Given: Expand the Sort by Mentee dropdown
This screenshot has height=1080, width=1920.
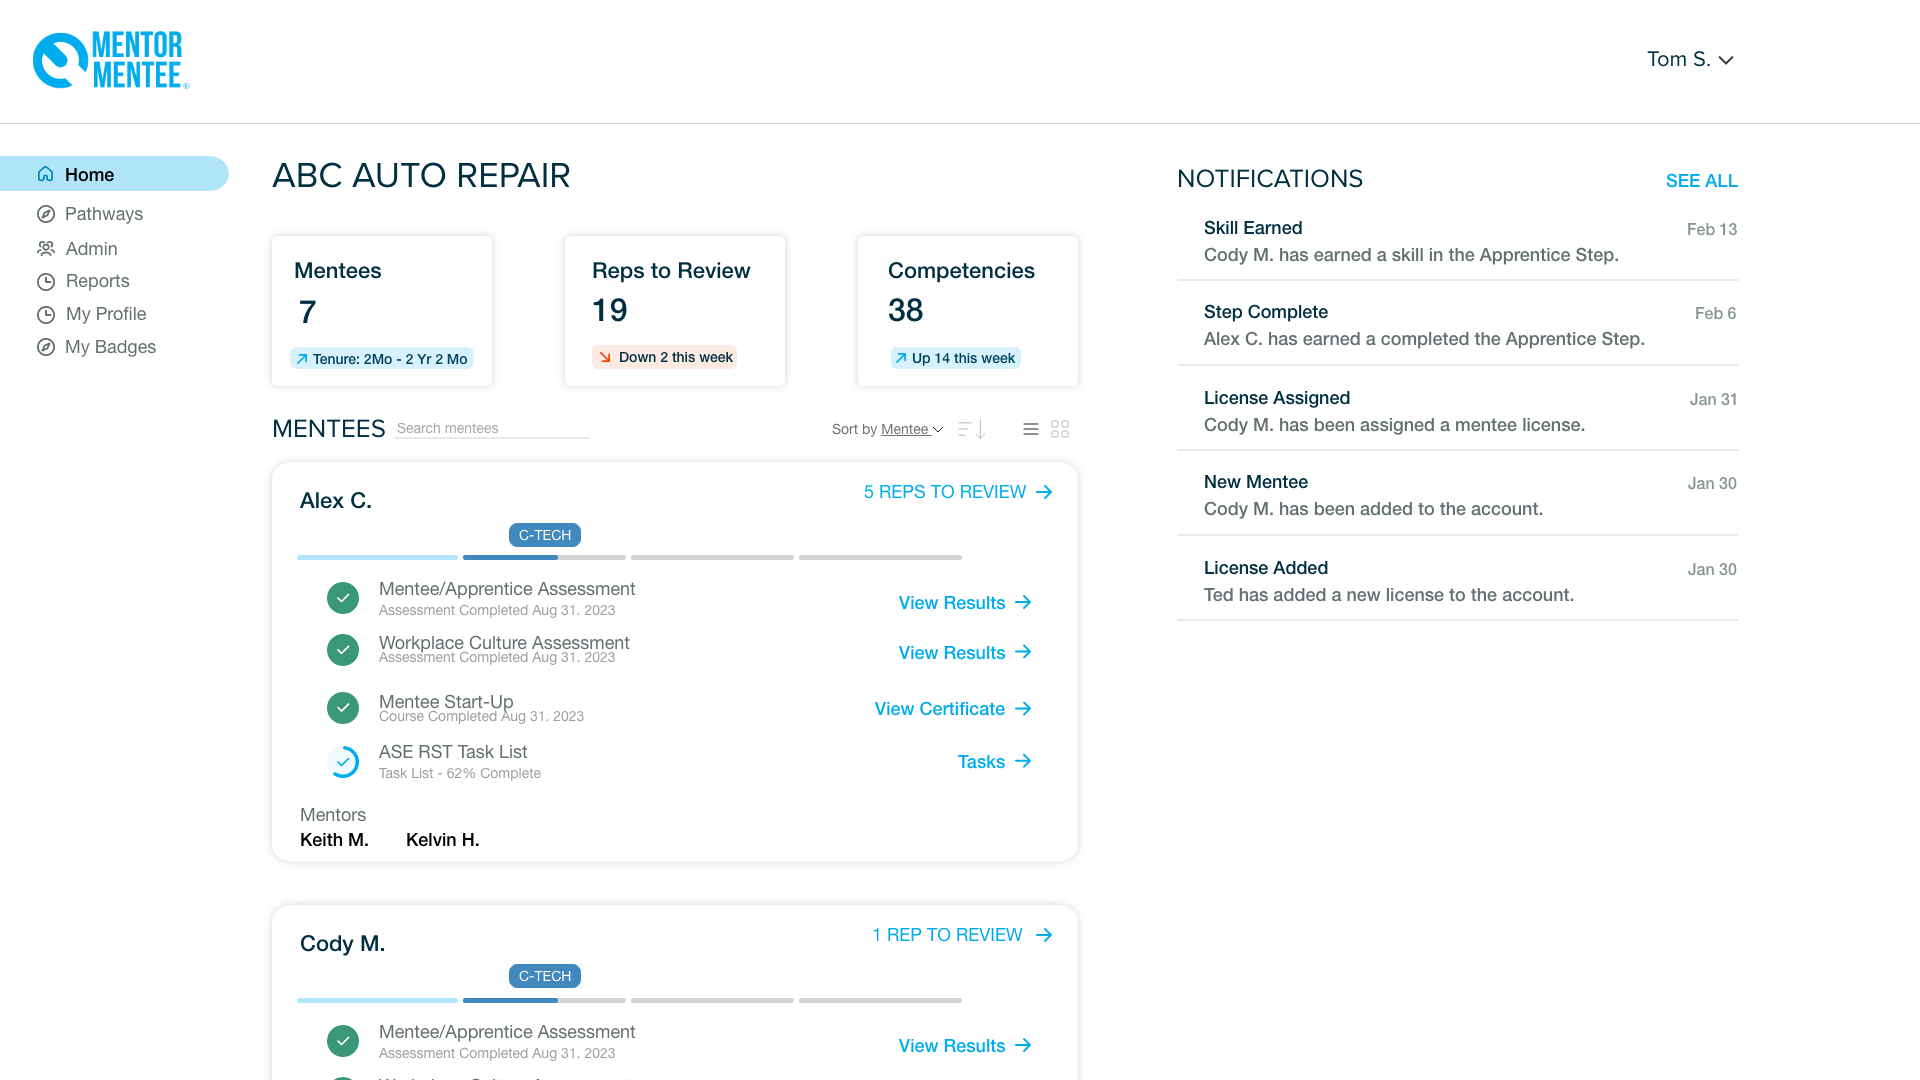Looking at the screenshot, I should tap(911, 429).
